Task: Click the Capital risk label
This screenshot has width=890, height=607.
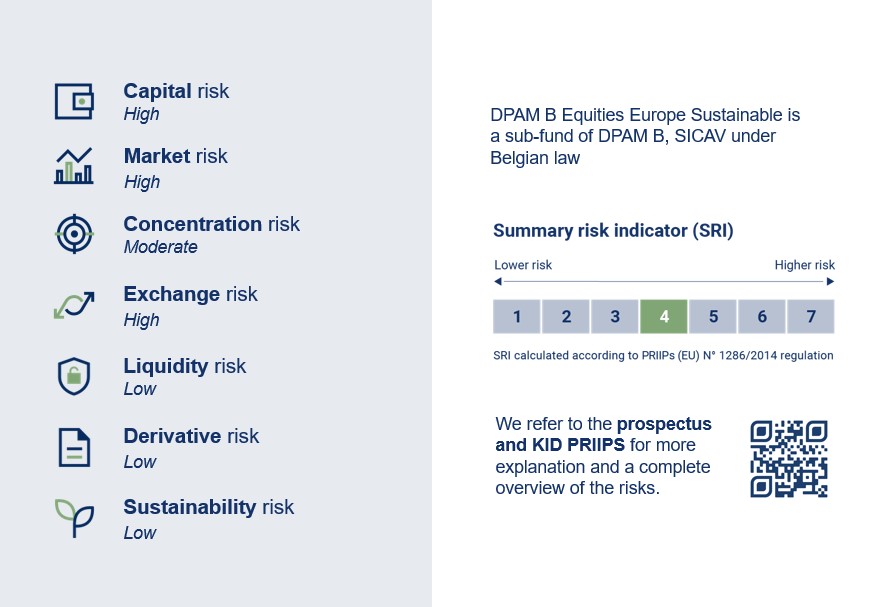Action: pyautogui.click(x=176, y=91)
